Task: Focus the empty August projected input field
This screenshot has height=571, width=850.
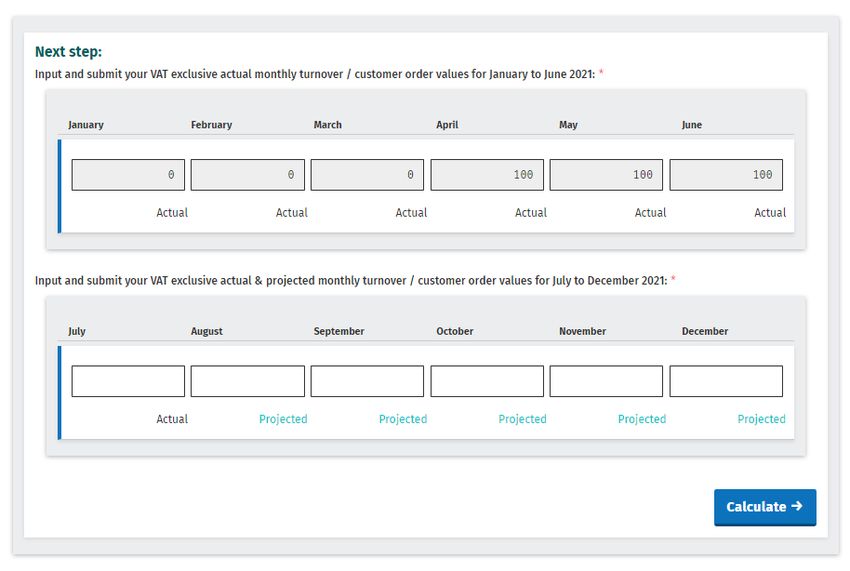Action: (248, 381)
